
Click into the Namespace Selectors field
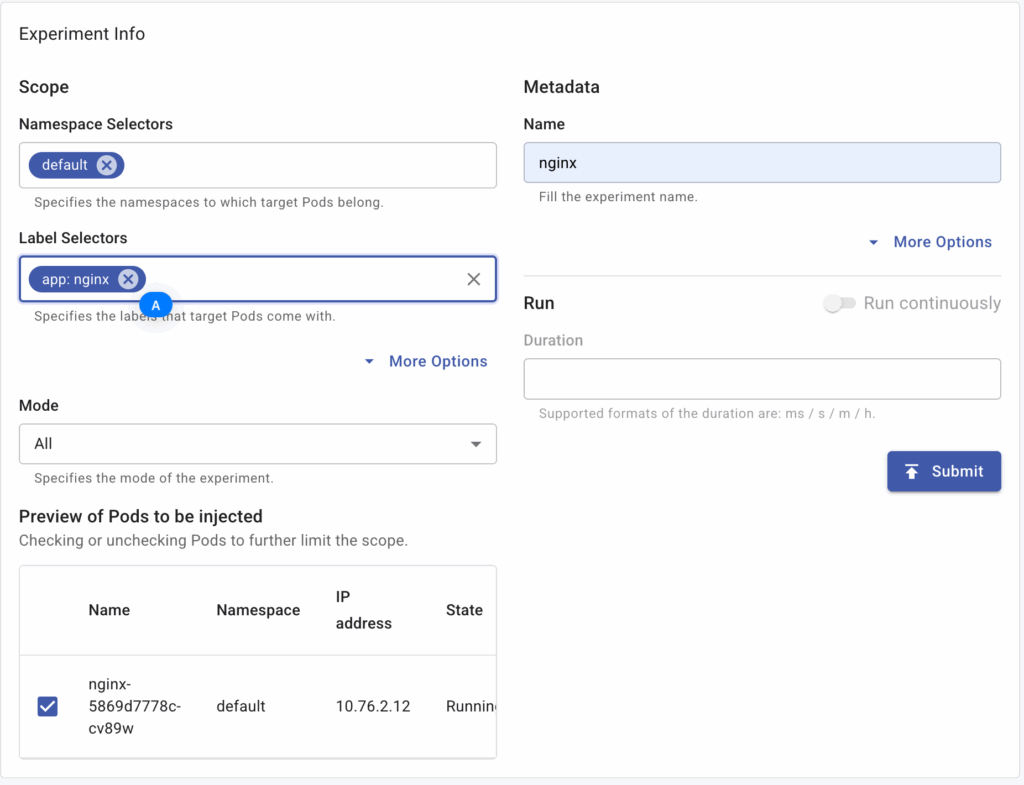258,165
